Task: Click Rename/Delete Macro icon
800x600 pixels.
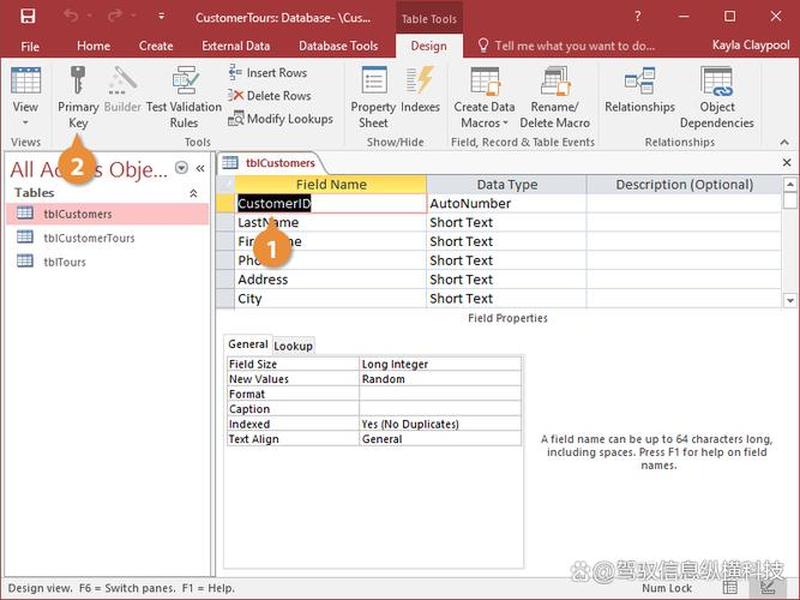Action: (555, 81)
